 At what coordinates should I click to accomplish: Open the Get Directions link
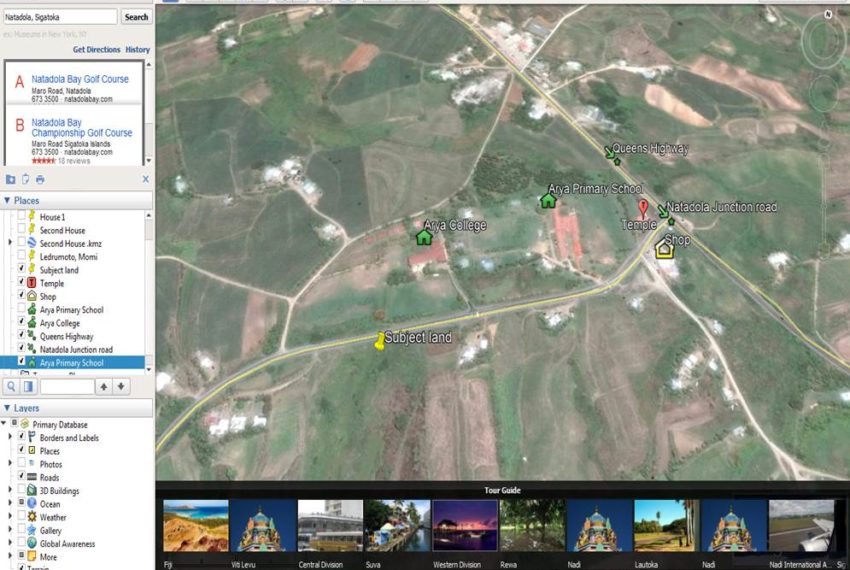[x=96, y=49]
